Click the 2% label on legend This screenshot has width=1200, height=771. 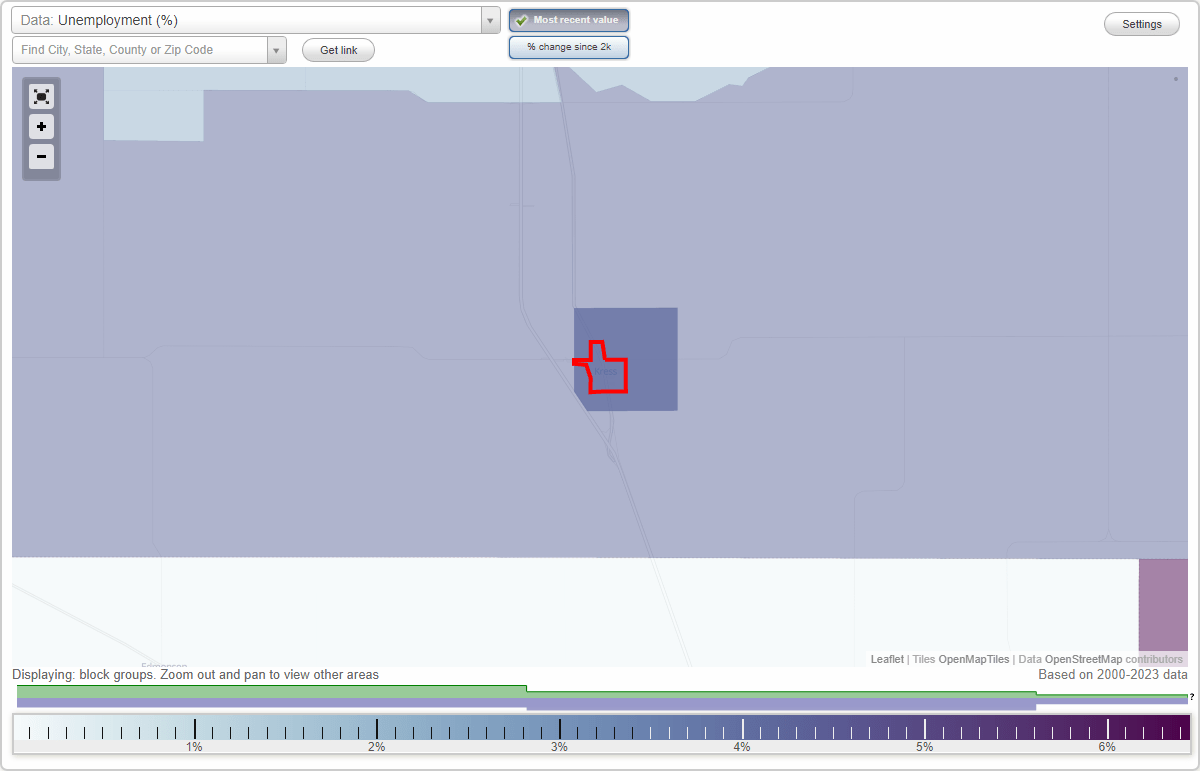pyautogui.click(x=377, y=747)
